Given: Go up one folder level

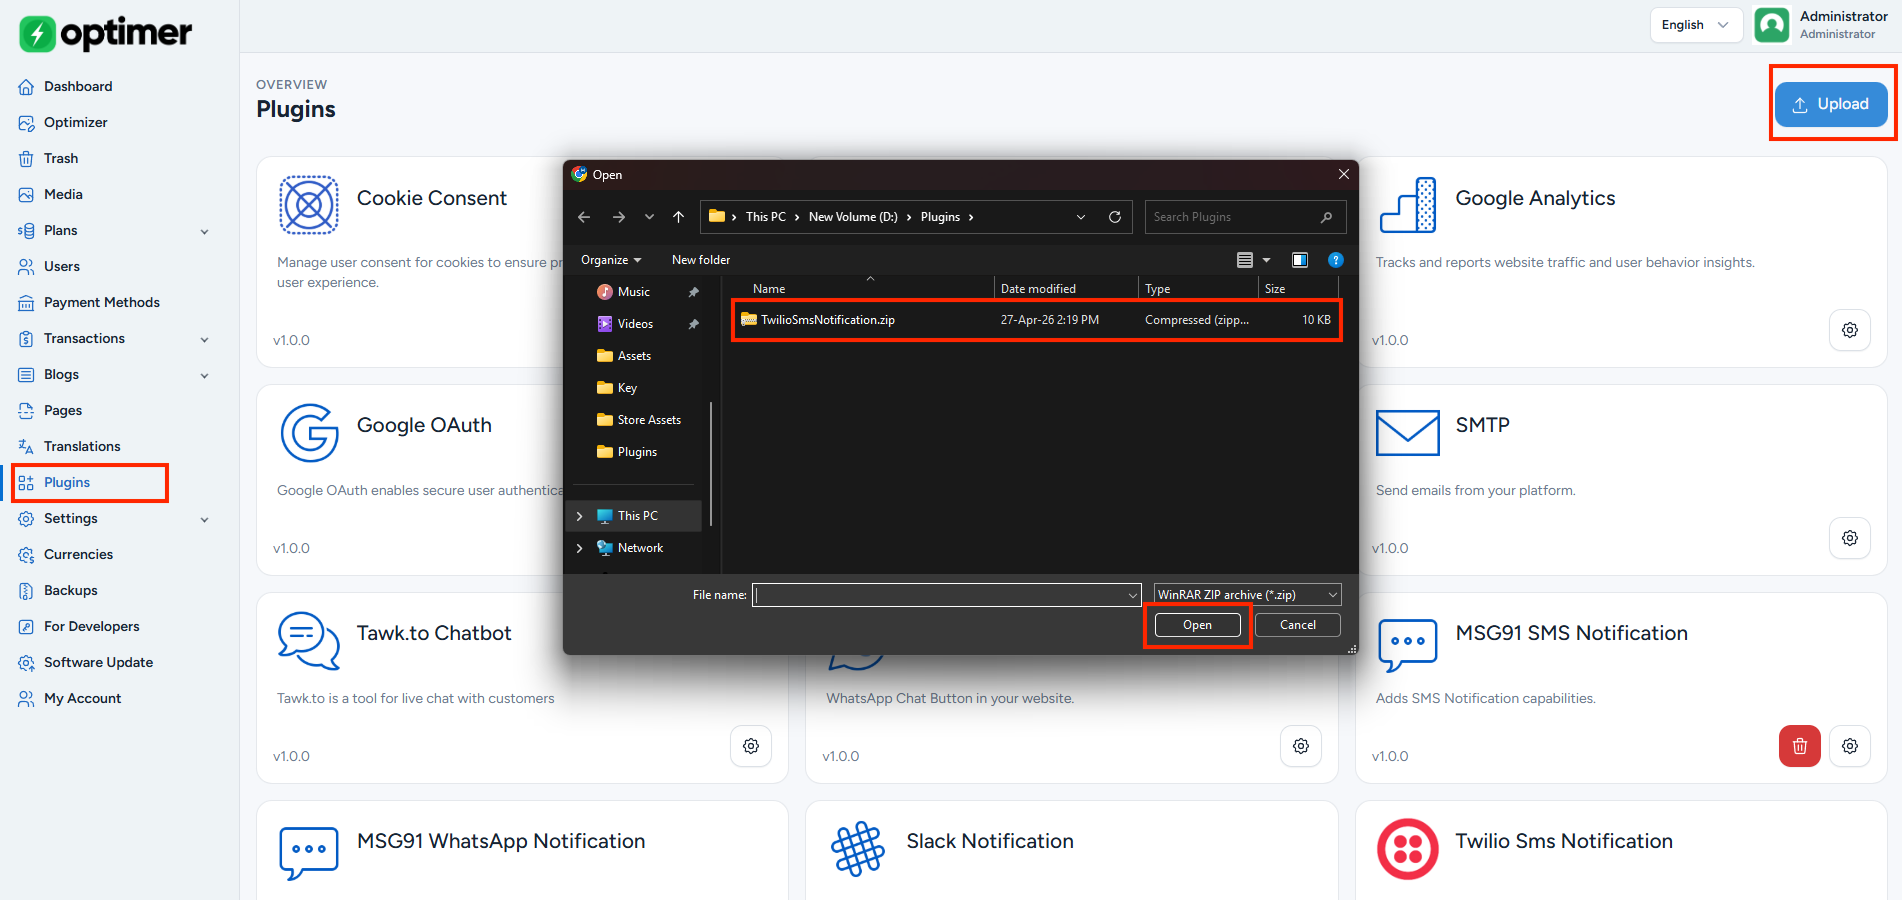Looking at the screenshot, I should 679,217.
